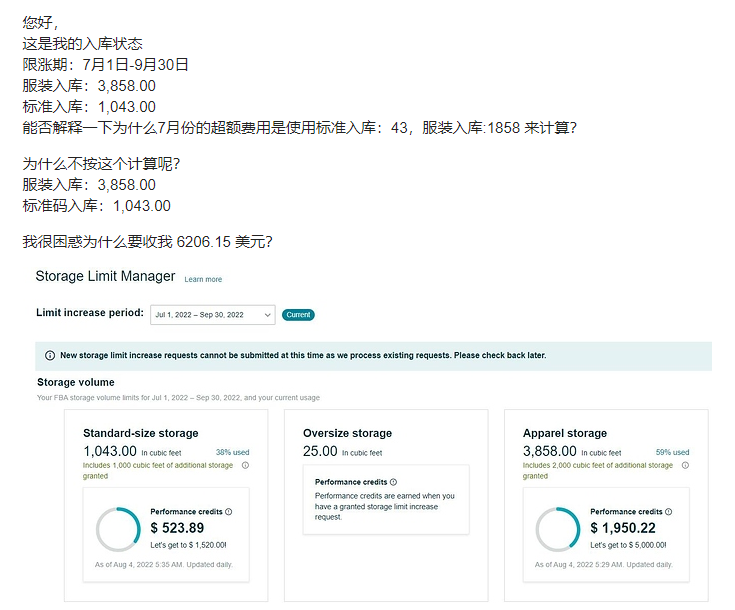Image resolution: width=735 pixels, height=610 pixels.
Task: Click the 59% used label
Action: click(673, 452)
